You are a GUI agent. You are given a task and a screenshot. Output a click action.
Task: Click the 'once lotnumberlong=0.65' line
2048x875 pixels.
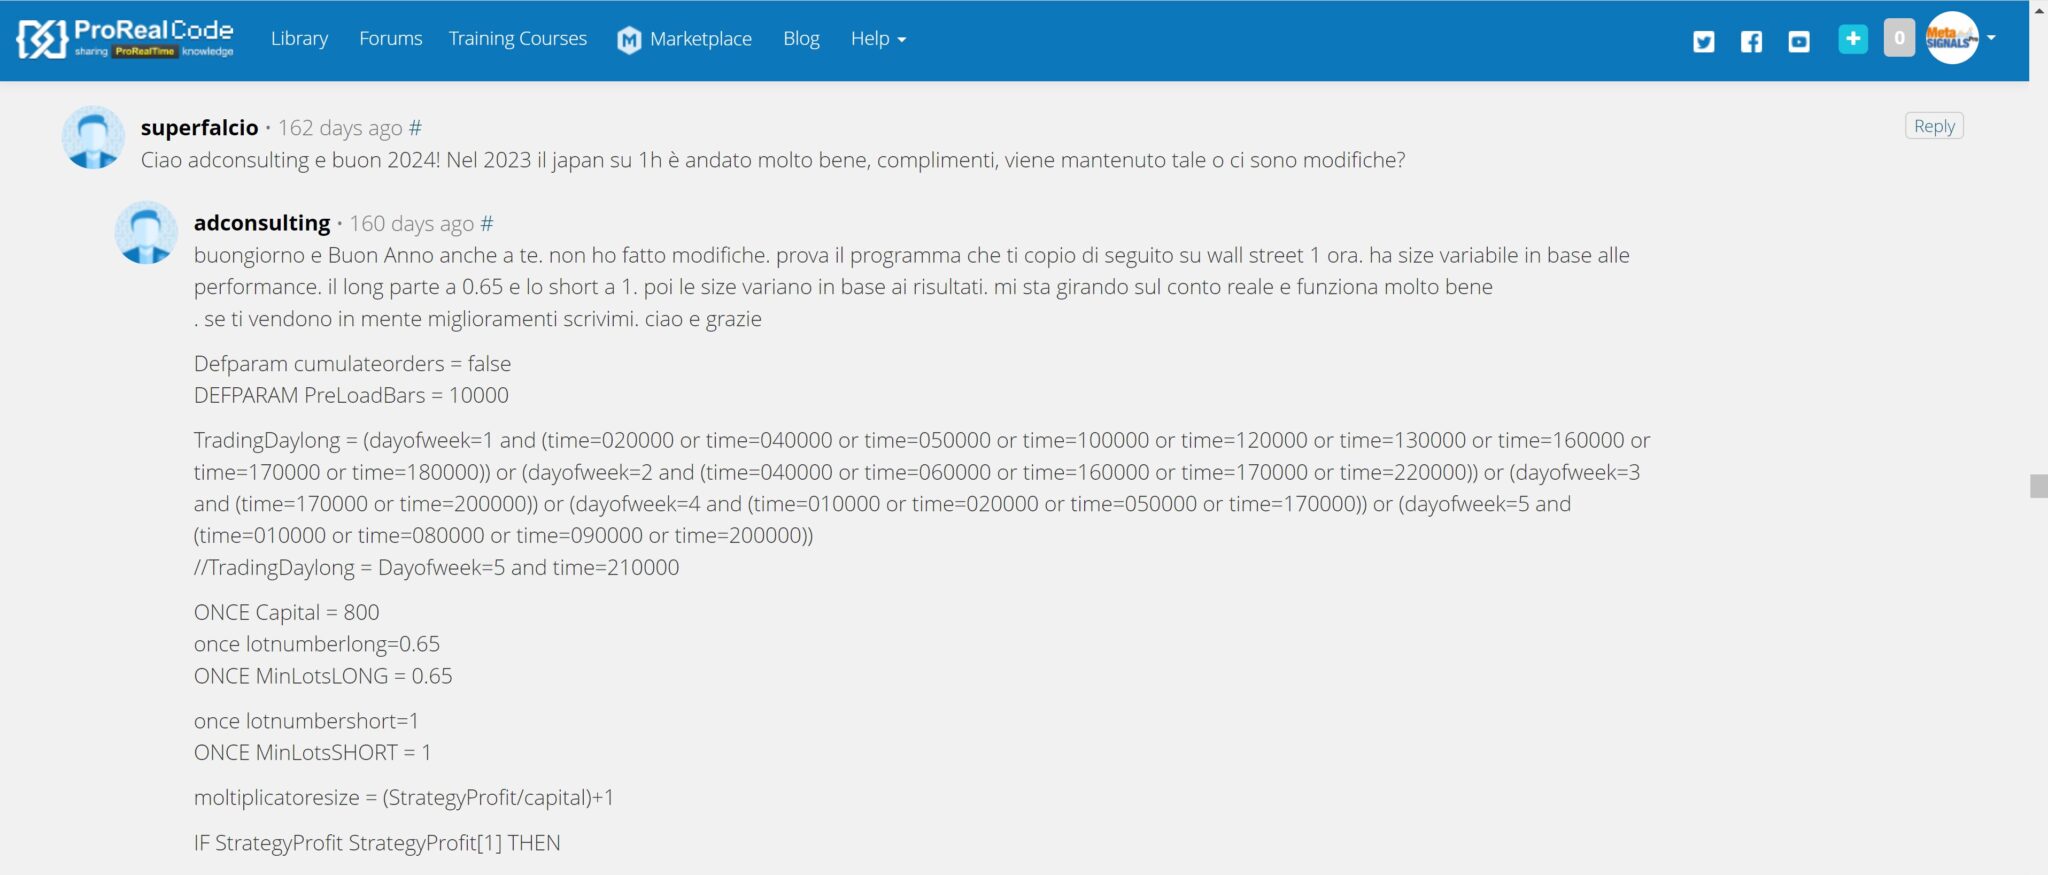click(316, 644)
